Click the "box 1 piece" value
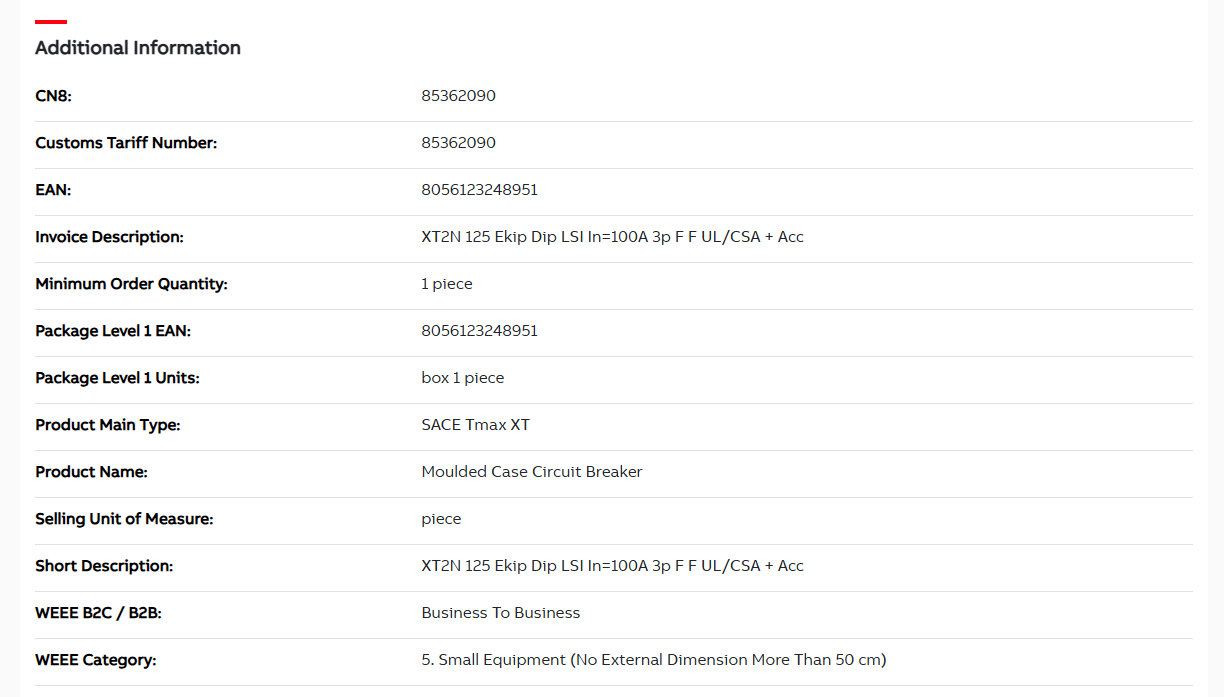 coord(462,378)
